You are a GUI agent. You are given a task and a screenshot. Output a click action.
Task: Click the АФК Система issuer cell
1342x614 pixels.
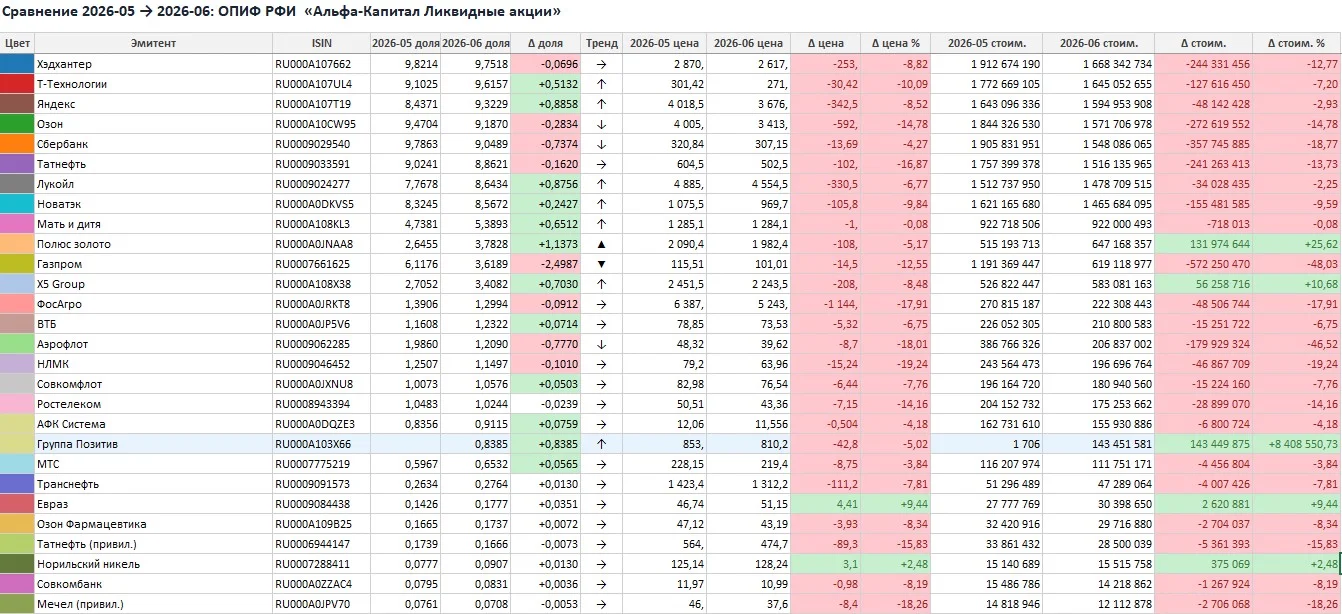pyautogui.click(x=153, y=424)
